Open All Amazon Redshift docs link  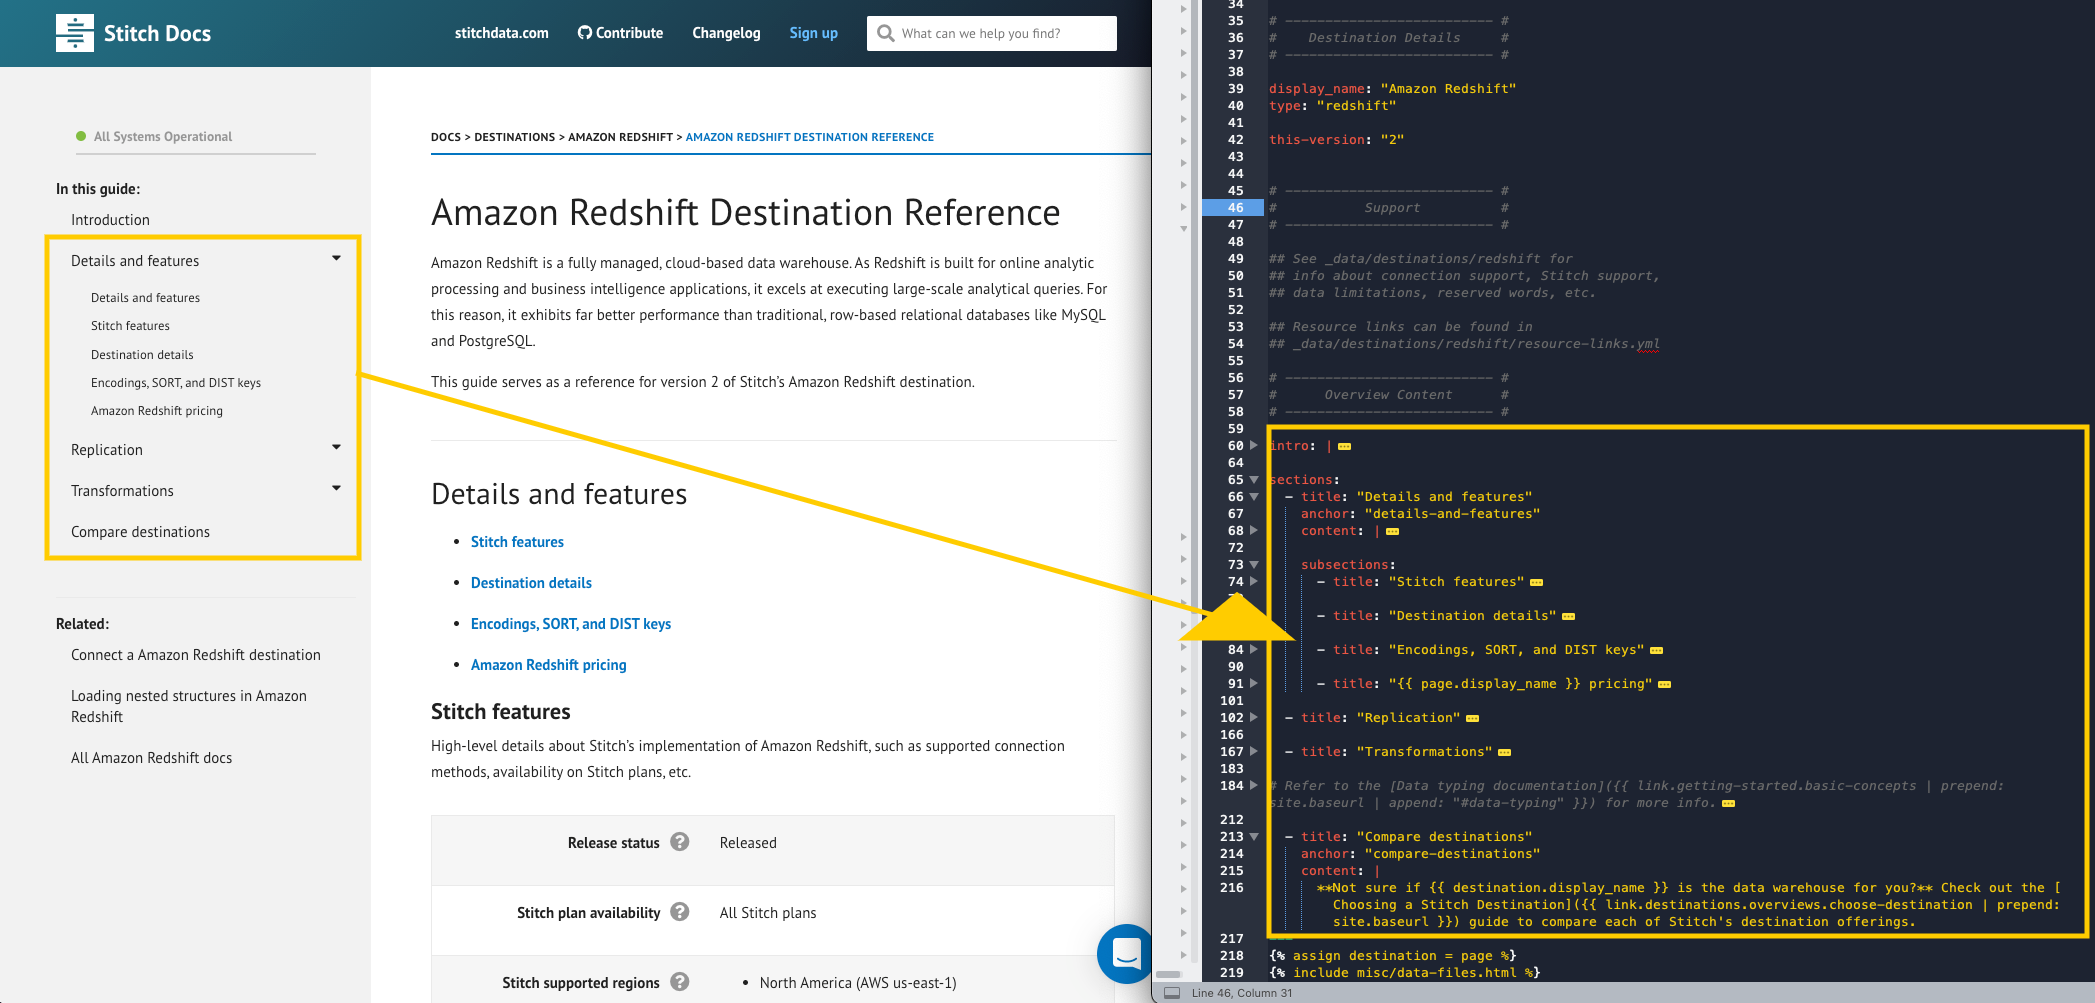[x=151, y=758]
